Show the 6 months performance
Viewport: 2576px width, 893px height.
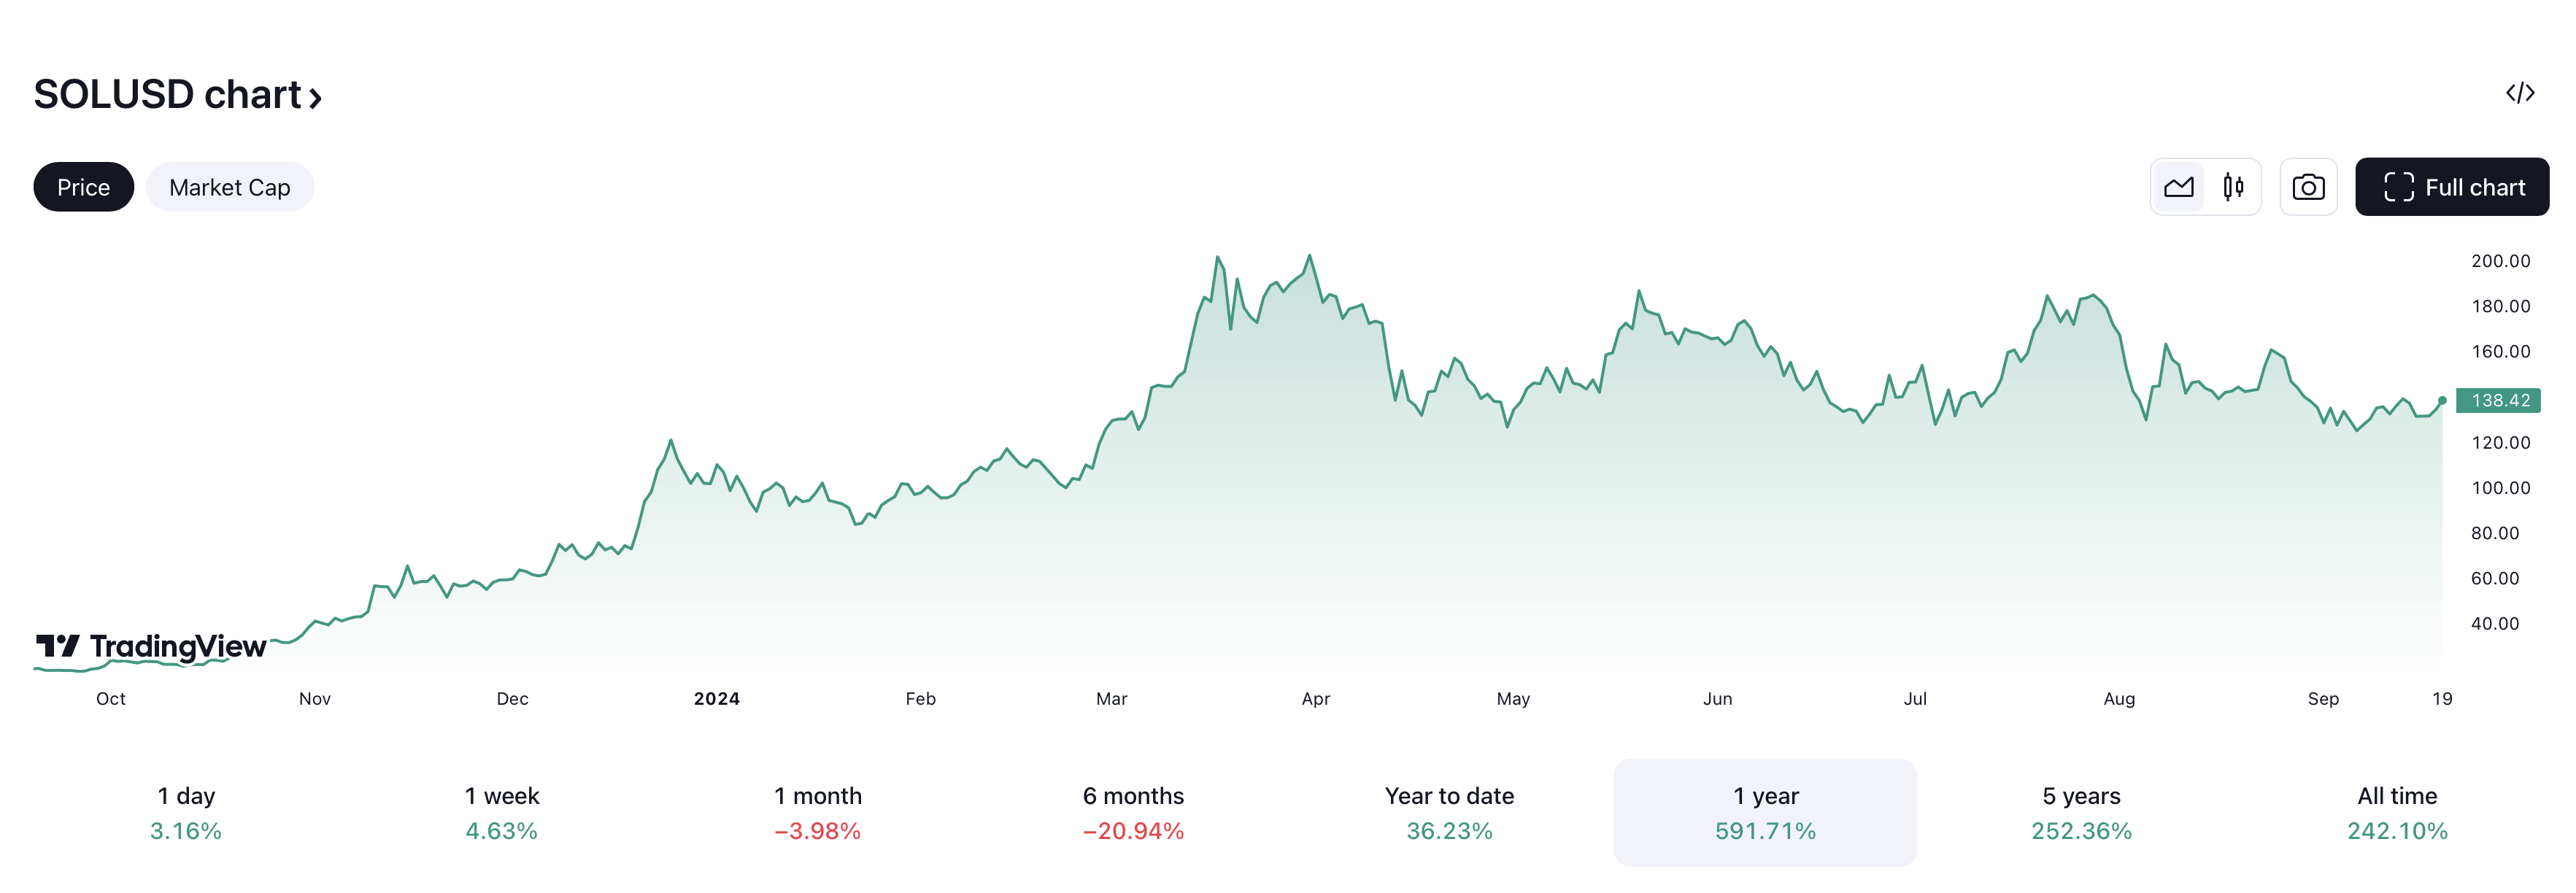[1133, 812]
